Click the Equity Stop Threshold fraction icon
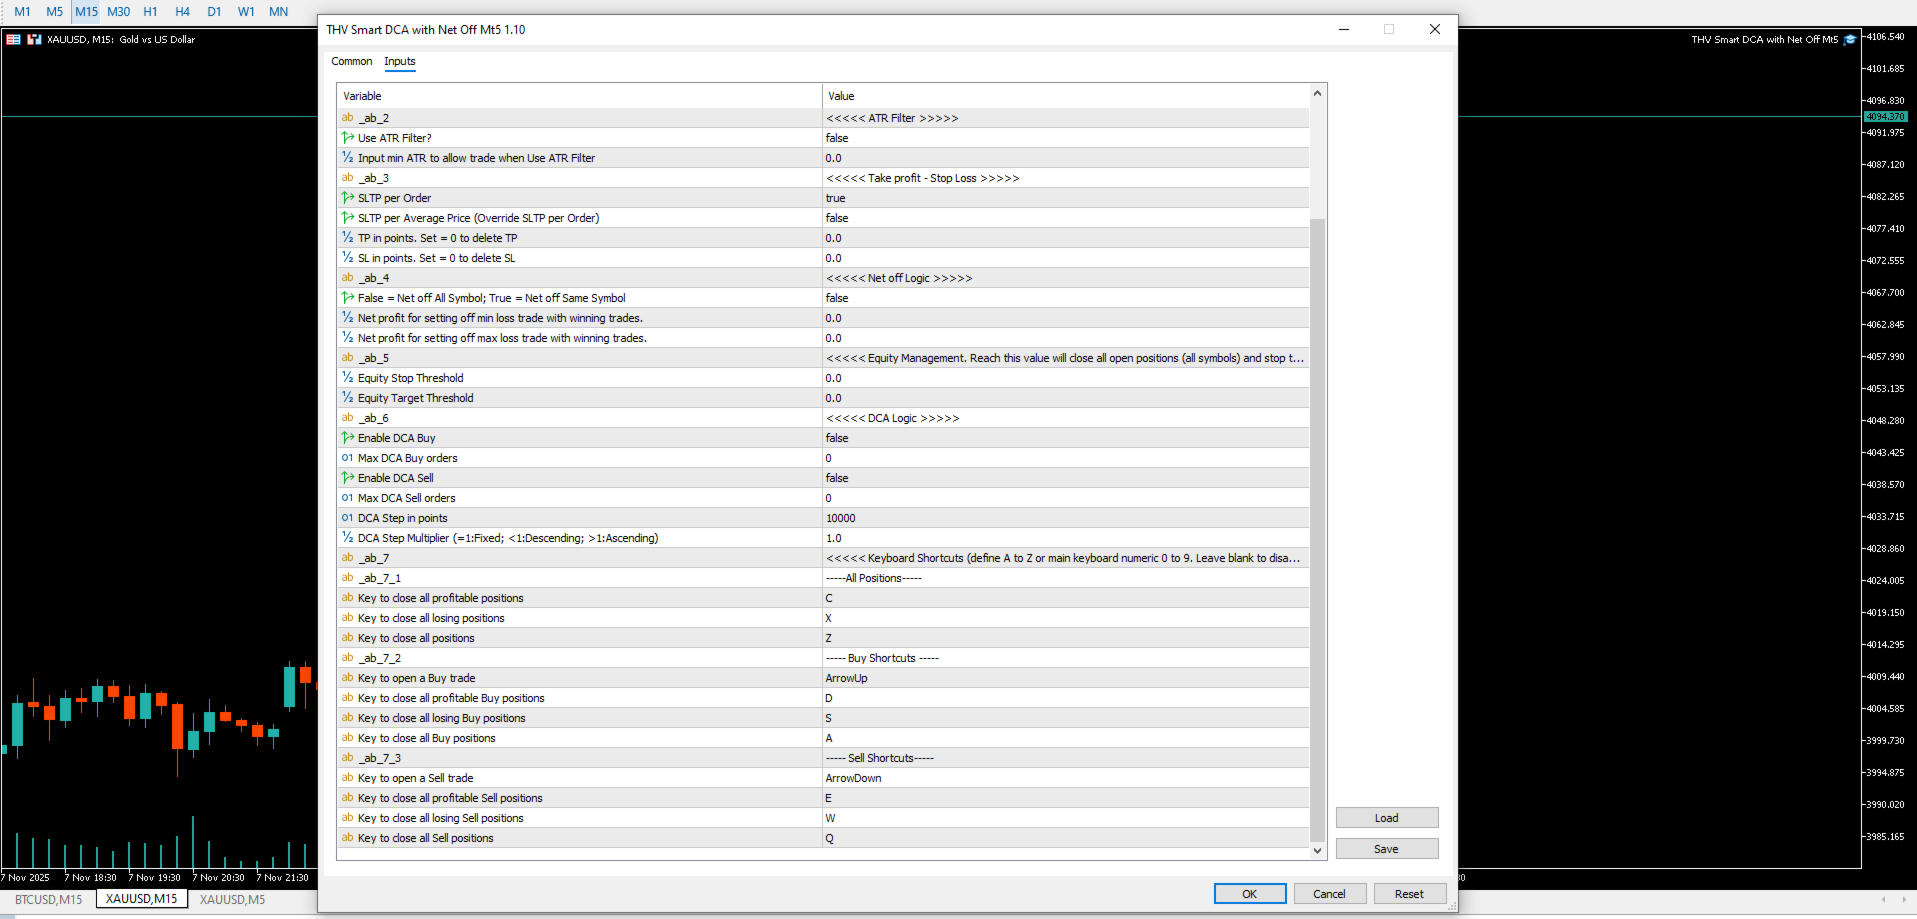Viewport: 1917px width, 919px height. click(x=347, y=378)
